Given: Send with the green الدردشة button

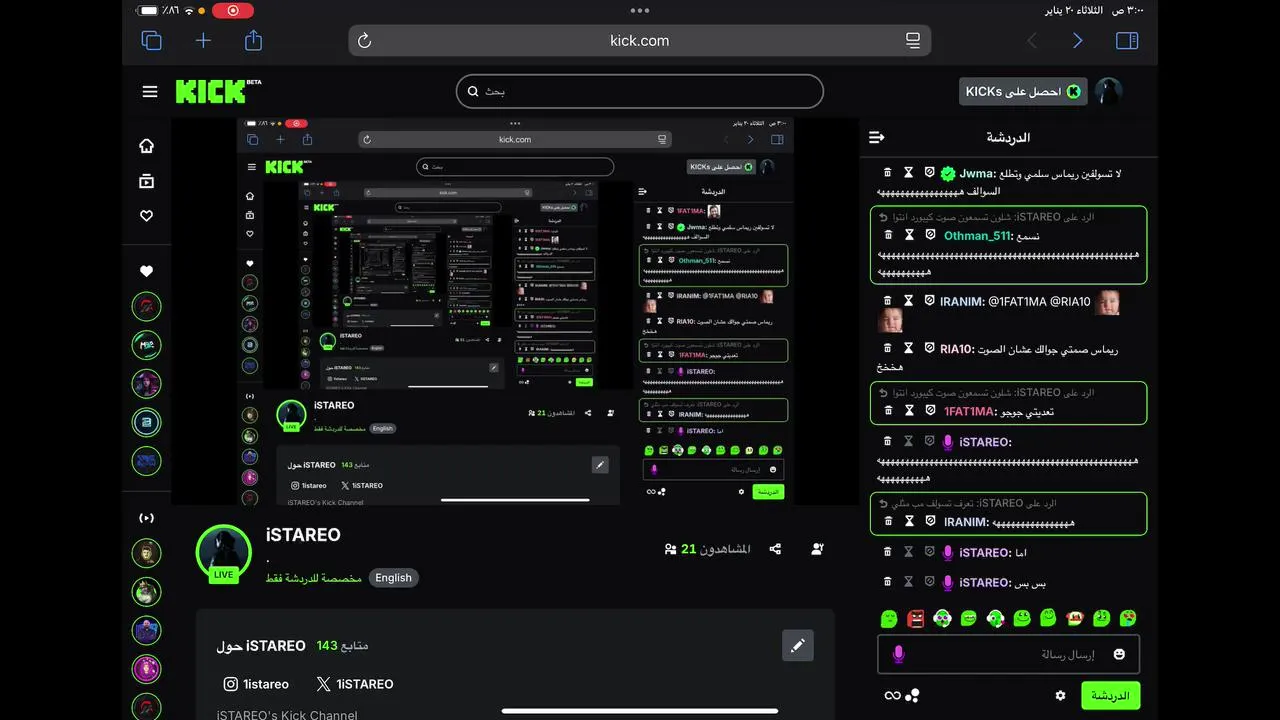Looking at the screenshot, I should tap(1110, 695).
